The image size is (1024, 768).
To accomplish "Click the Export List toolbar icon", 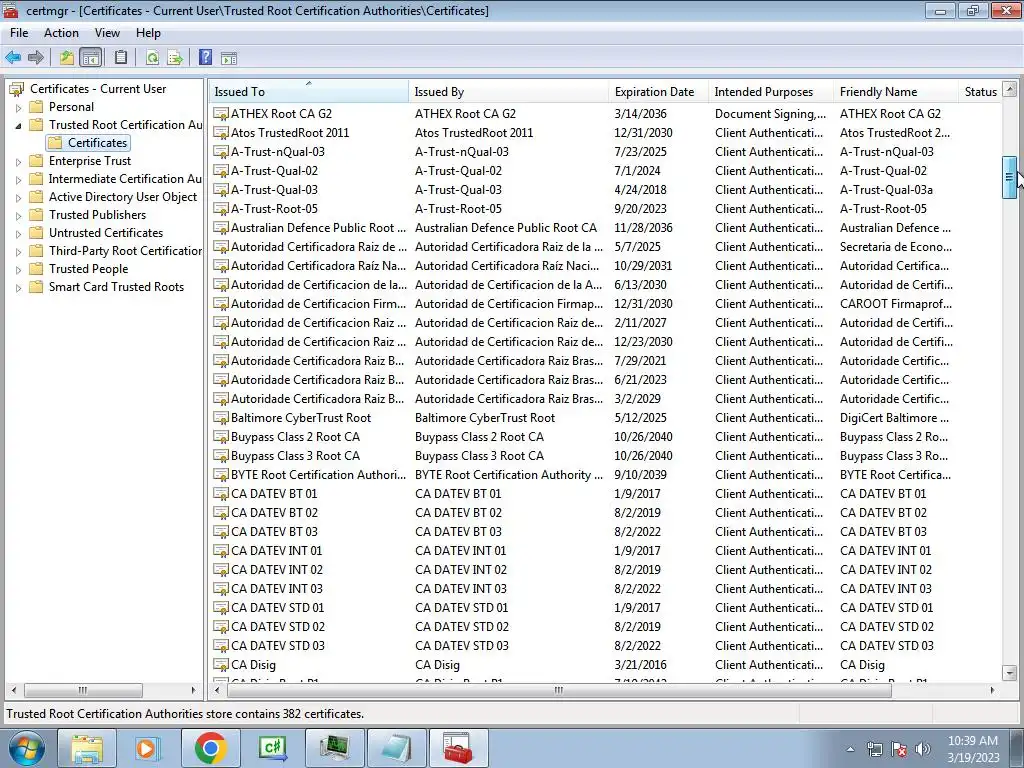I will 175,57.
